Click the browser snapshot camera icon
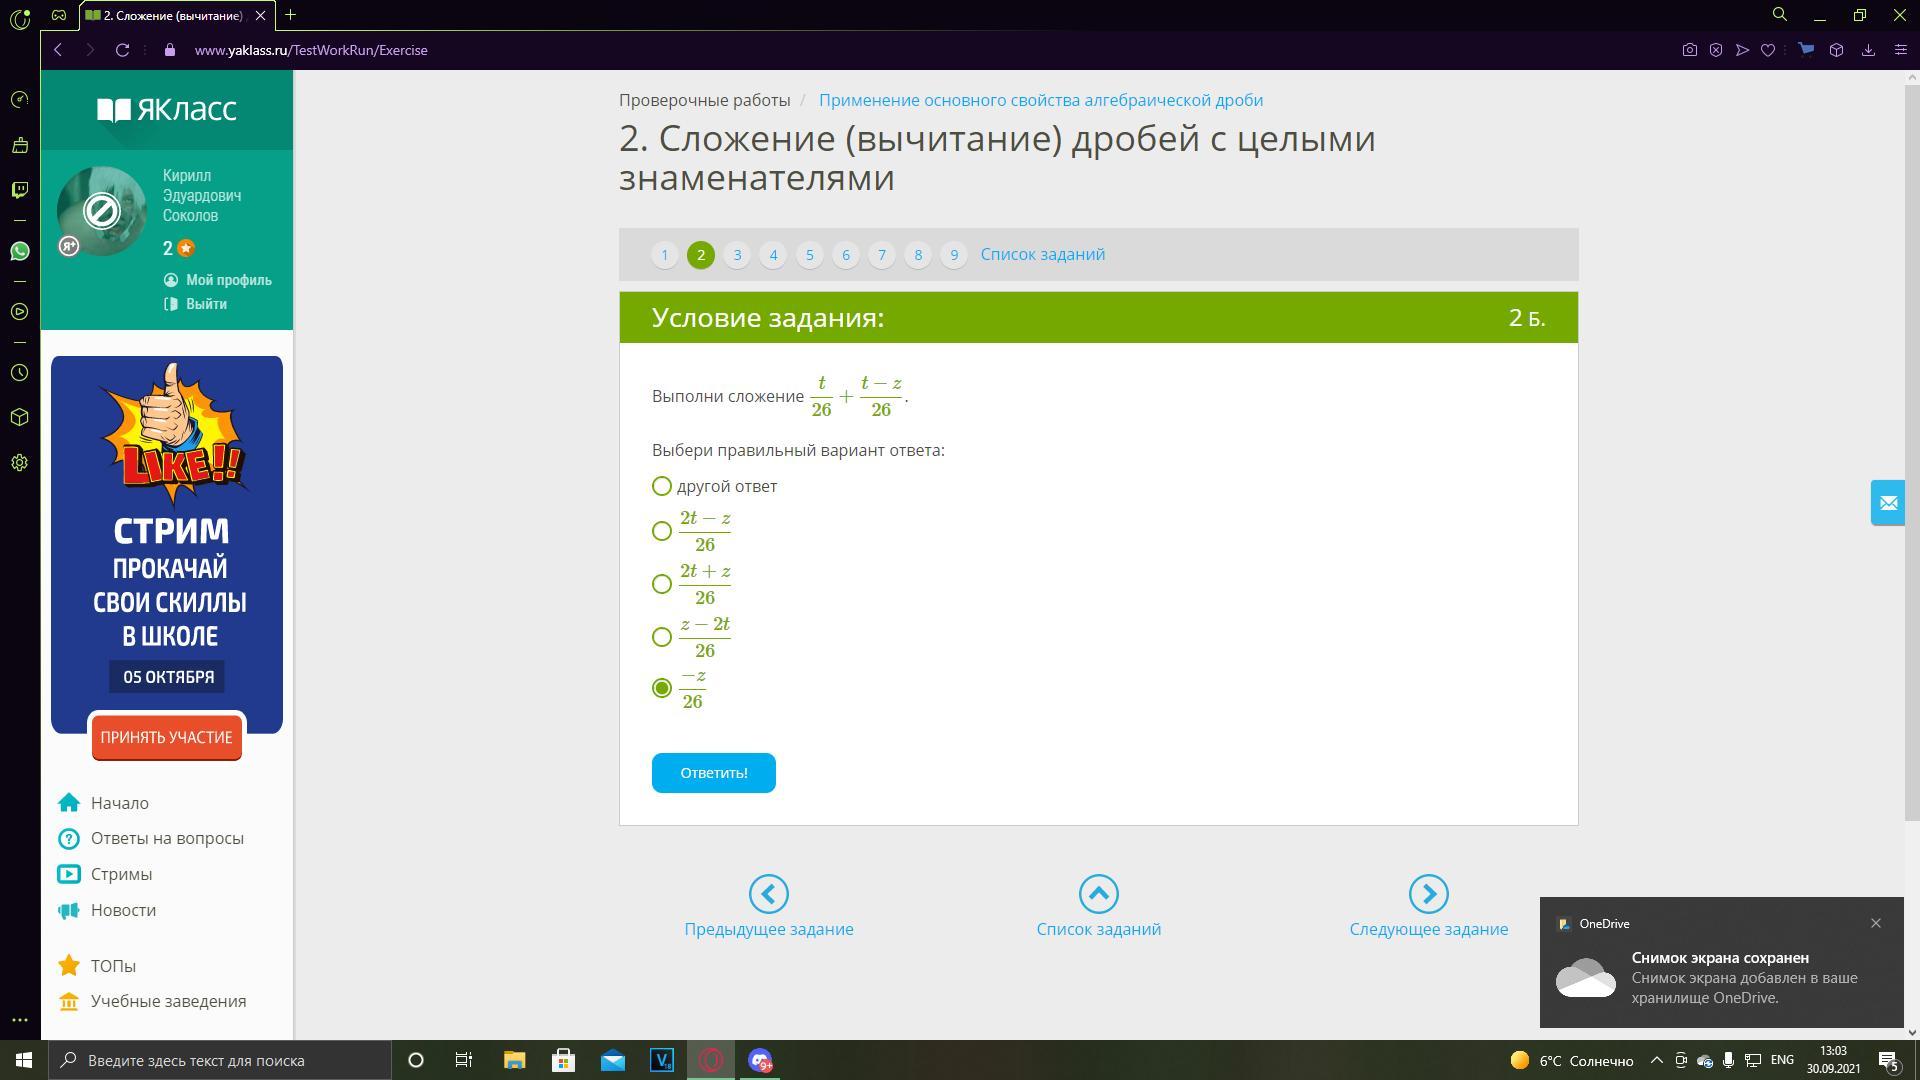Screen dimensions: 1920x1080 click(x=1689, y=50)
